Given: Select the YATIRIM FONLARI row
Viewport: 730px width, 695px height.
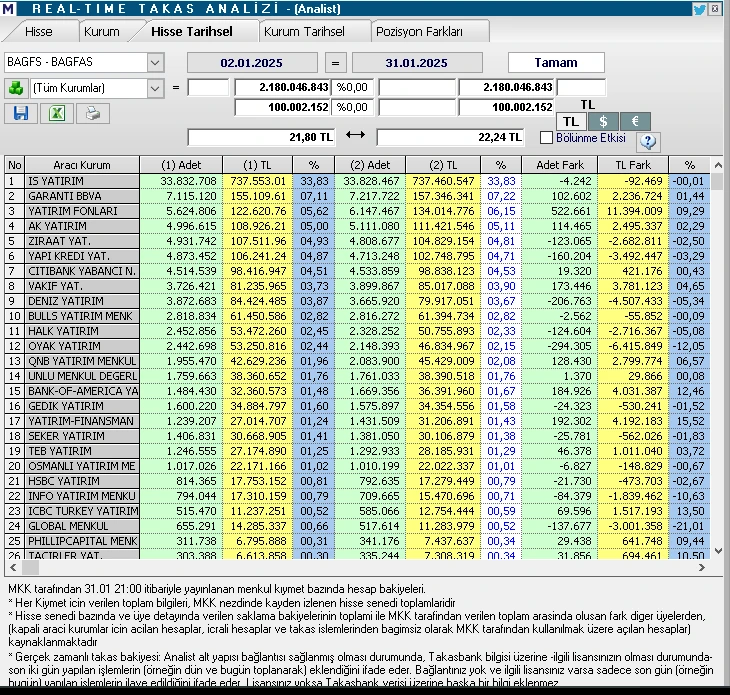Looking at the screenshot, I should click(x=357, y=211).
